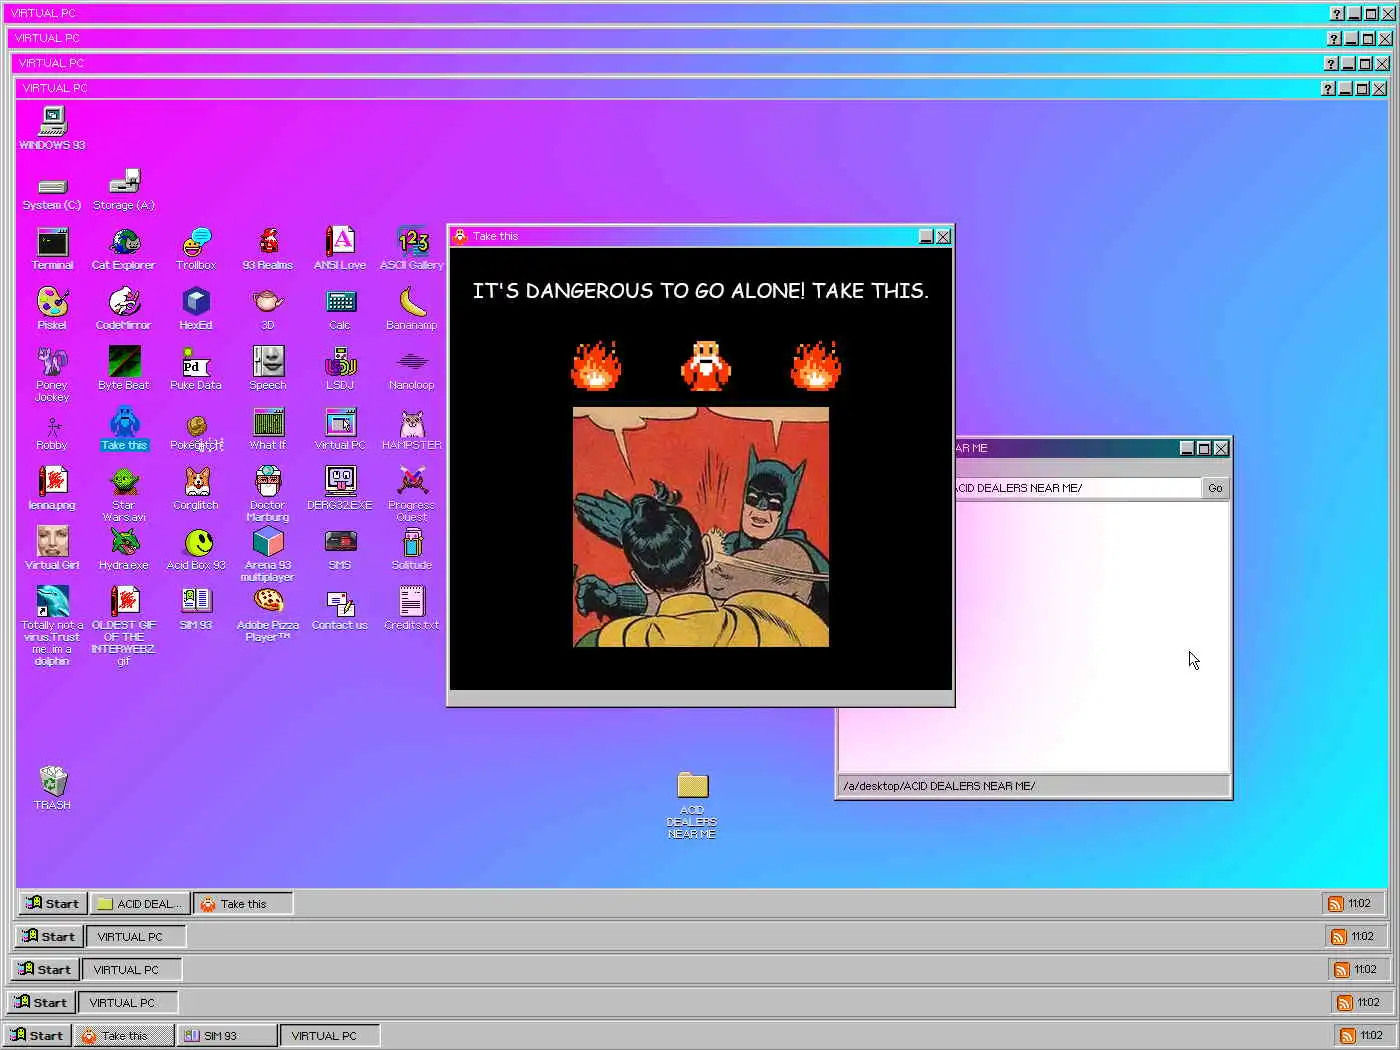Click the Batman slapping Robin image
The width and height of the screenshot is (1400, 1050).
click(701, 527)
